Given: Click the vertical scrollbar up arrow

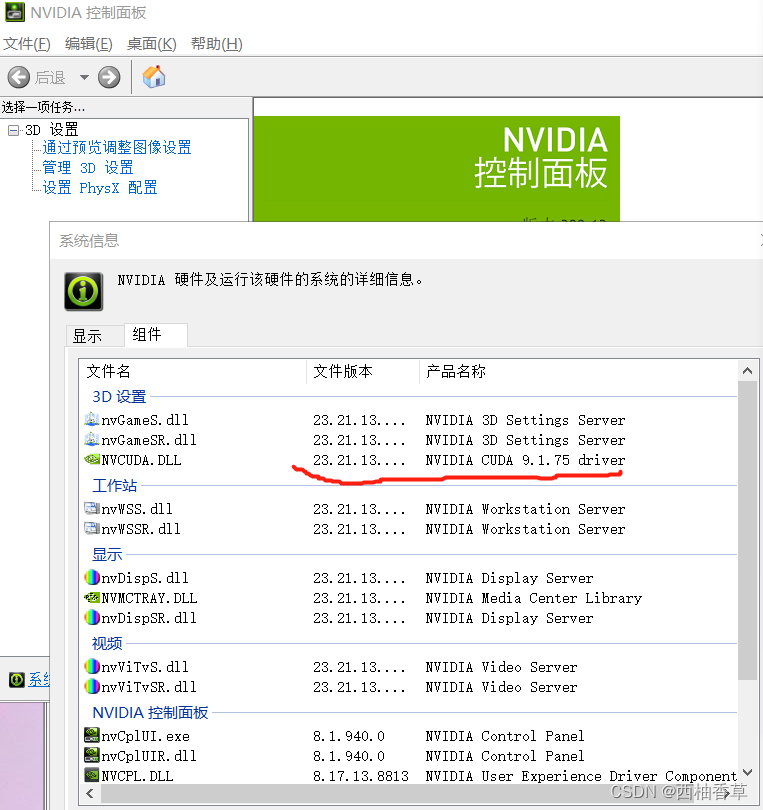Looking at the screenshot, I should (x=747, y=371).
